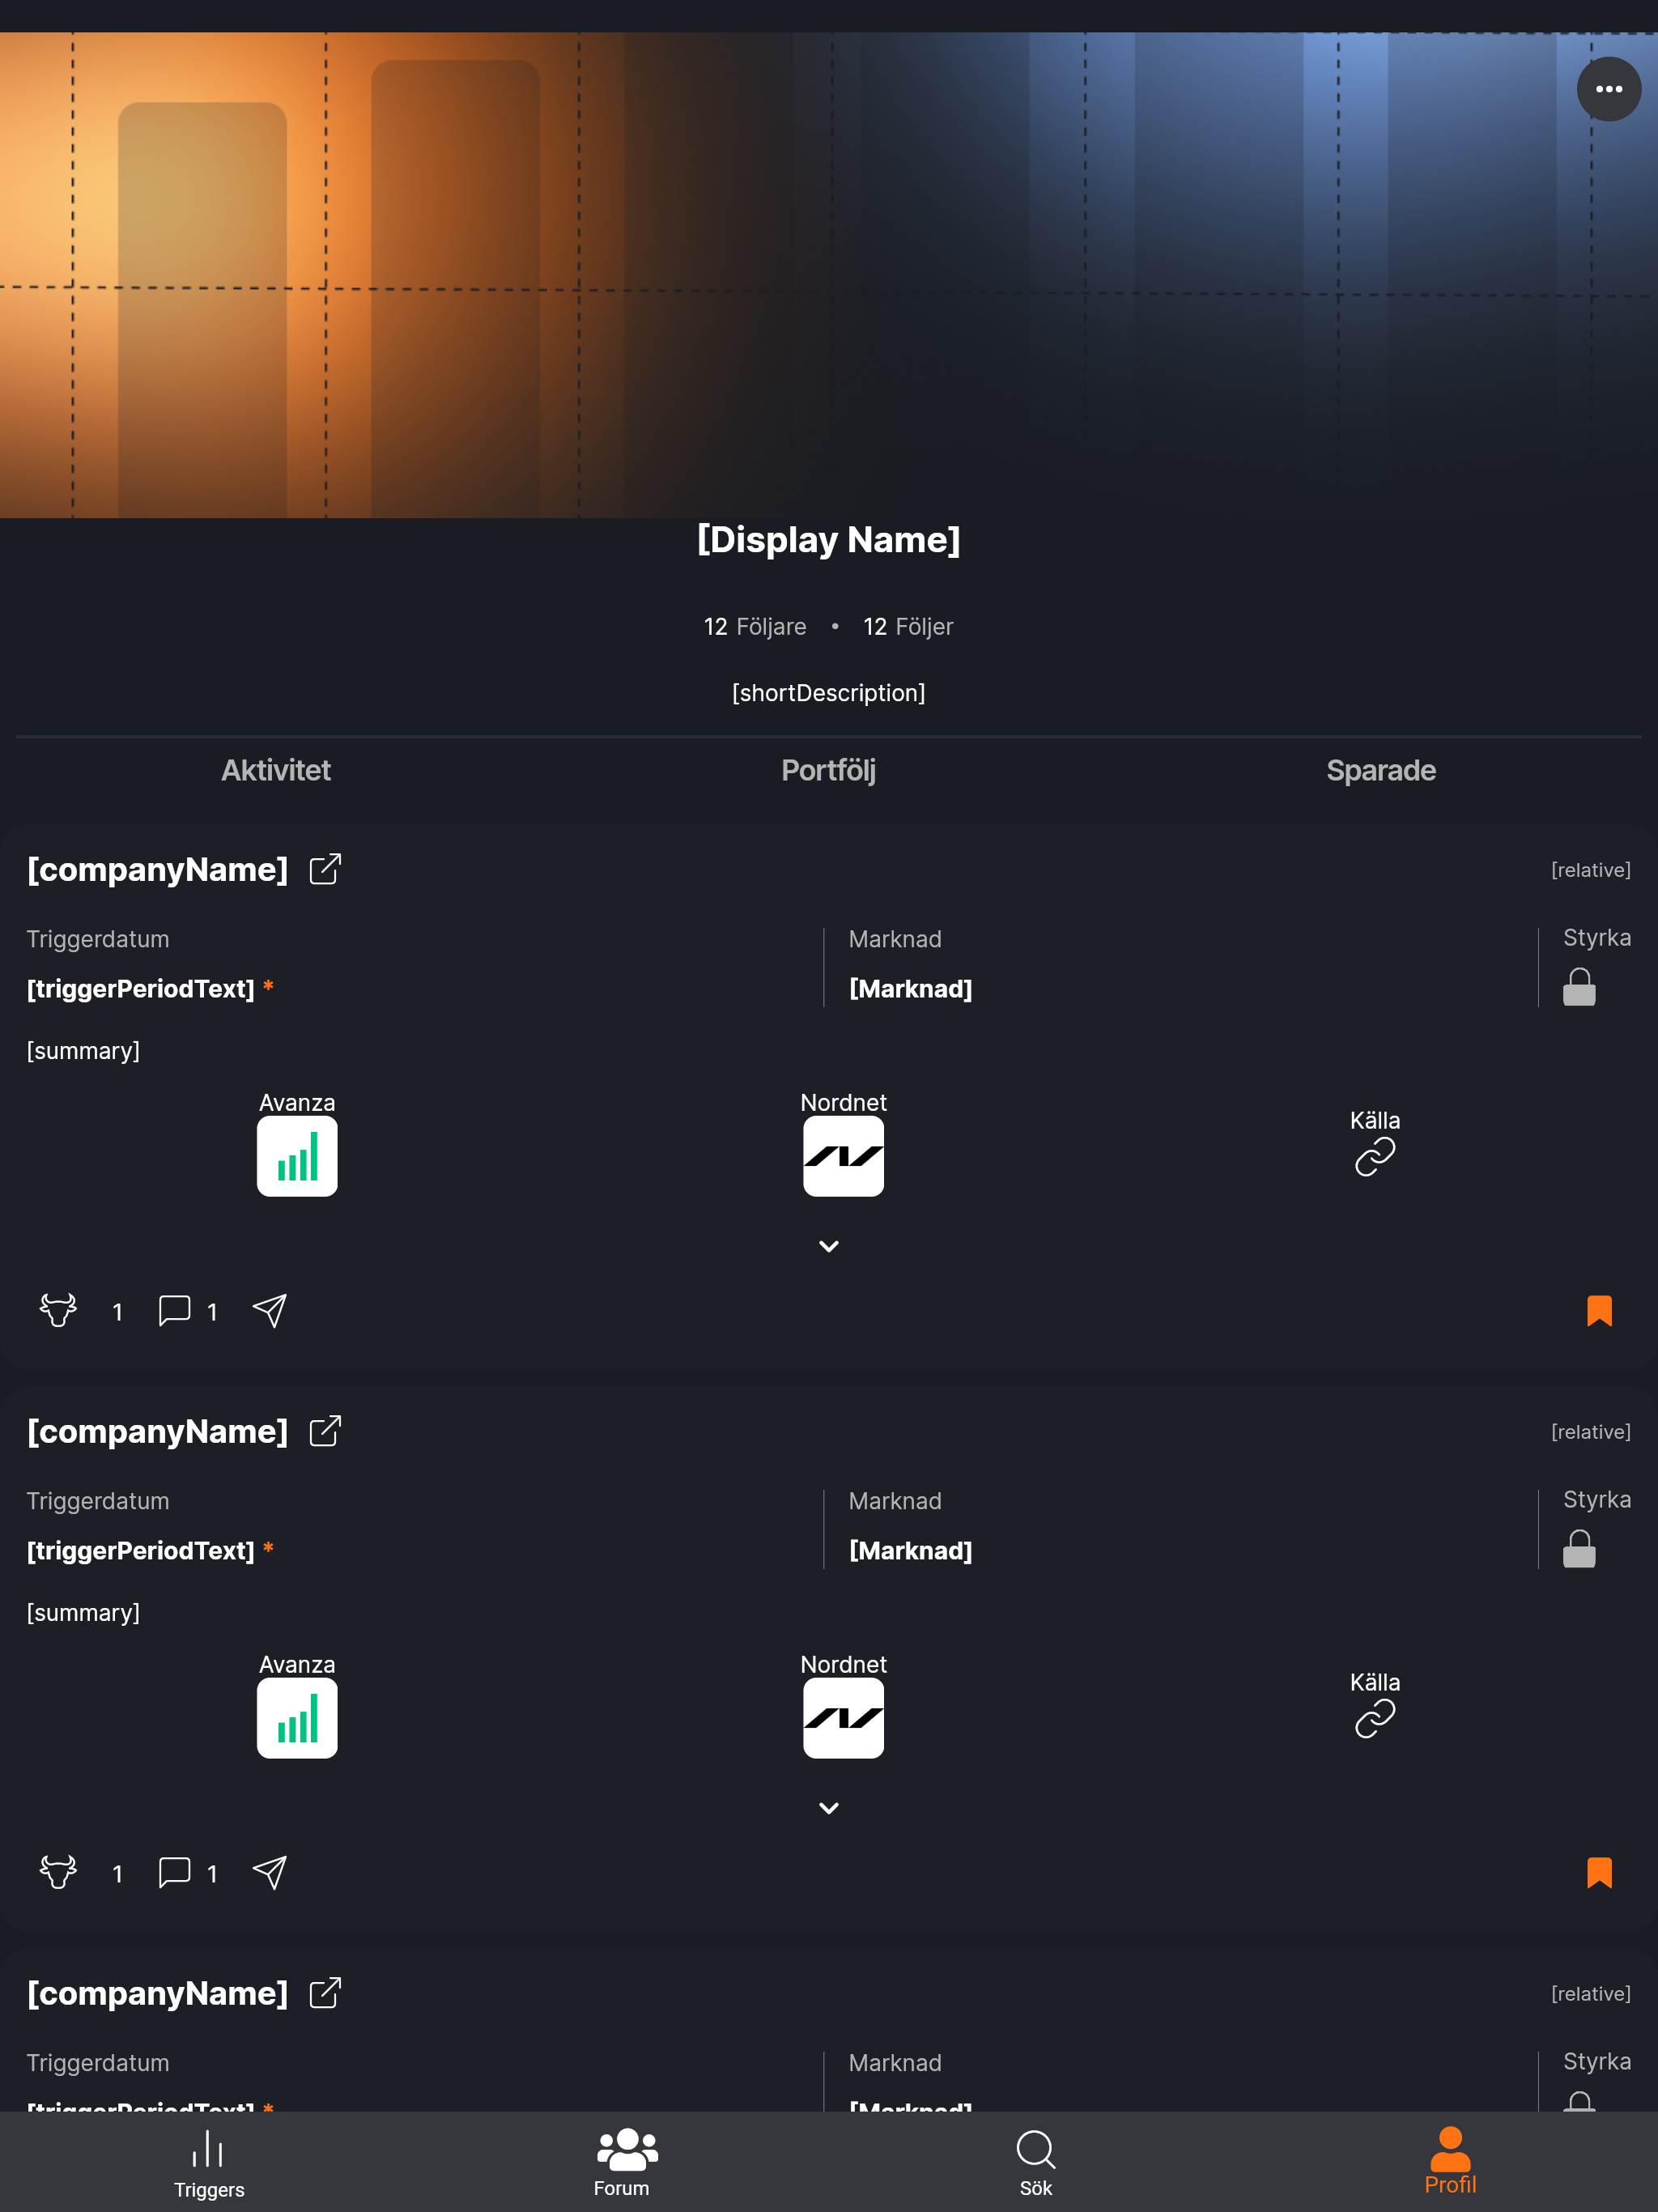The width and height of the screenshot is (1658, 2212).
Task: Tap the profile cover image
Action: [x=829, y=275]
